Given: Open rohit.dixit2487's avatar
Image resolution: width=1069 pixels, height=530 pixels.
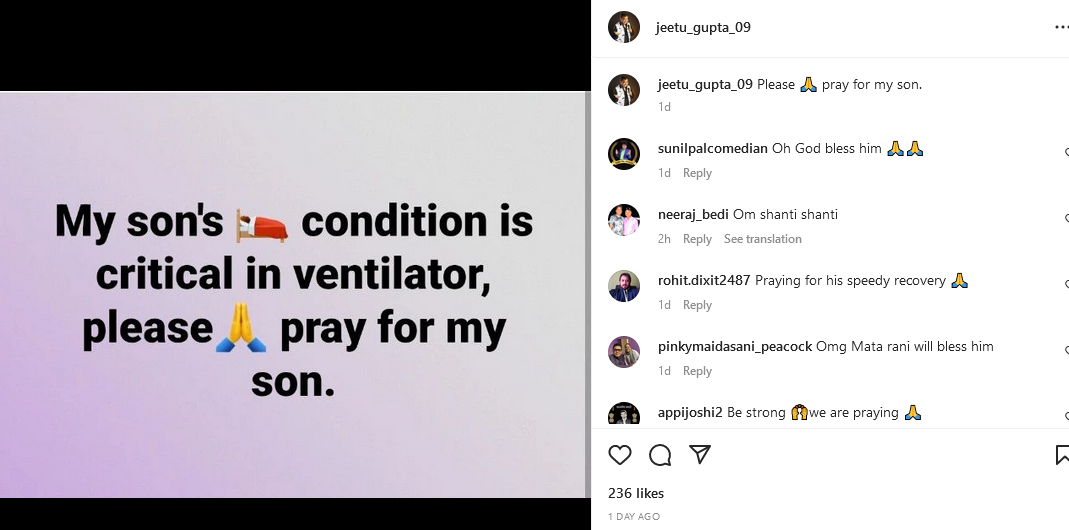Looking at the screenshot, I should point(624,286).
